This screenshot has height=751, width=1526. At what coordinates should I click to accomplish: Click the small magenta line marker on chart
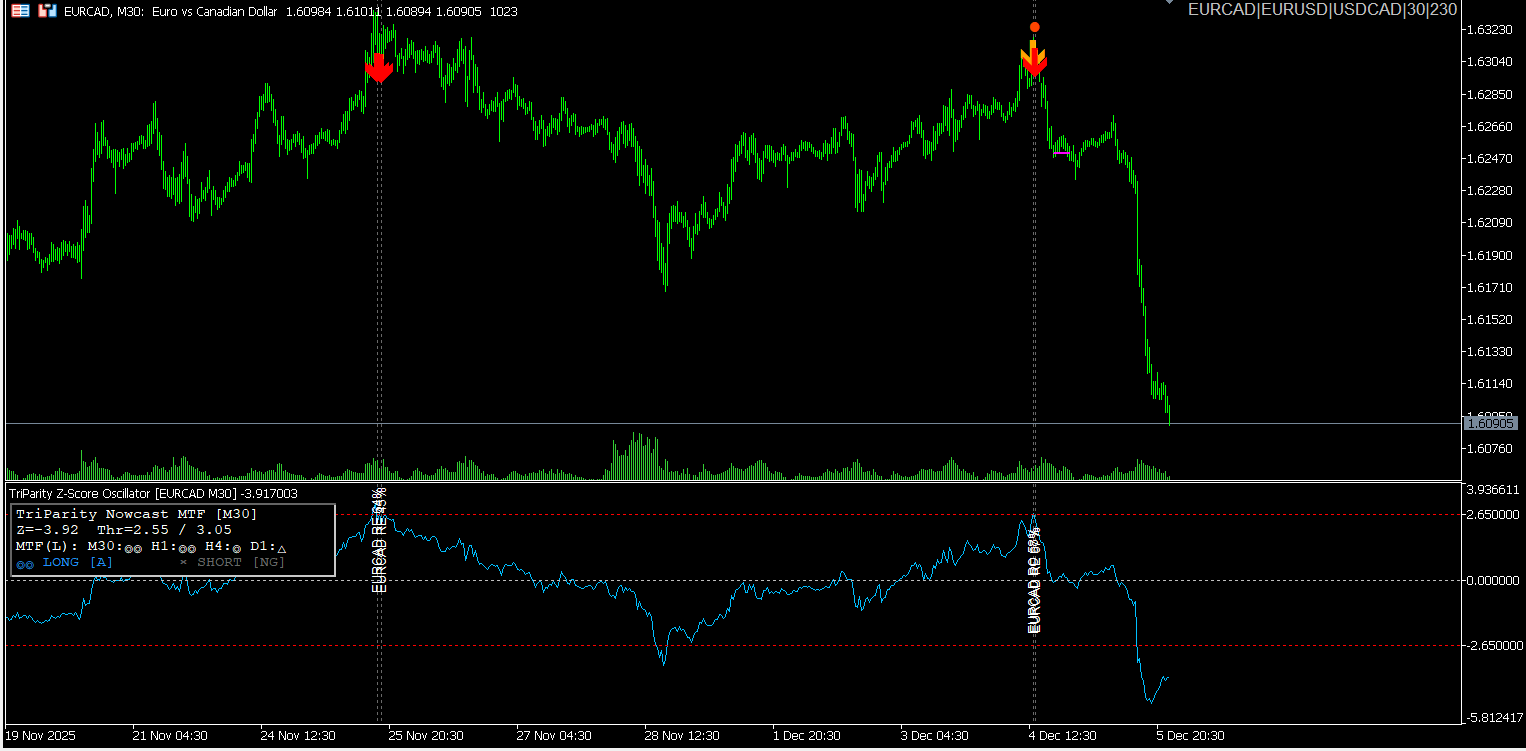pyautogui.click(x=1062, y=153)
